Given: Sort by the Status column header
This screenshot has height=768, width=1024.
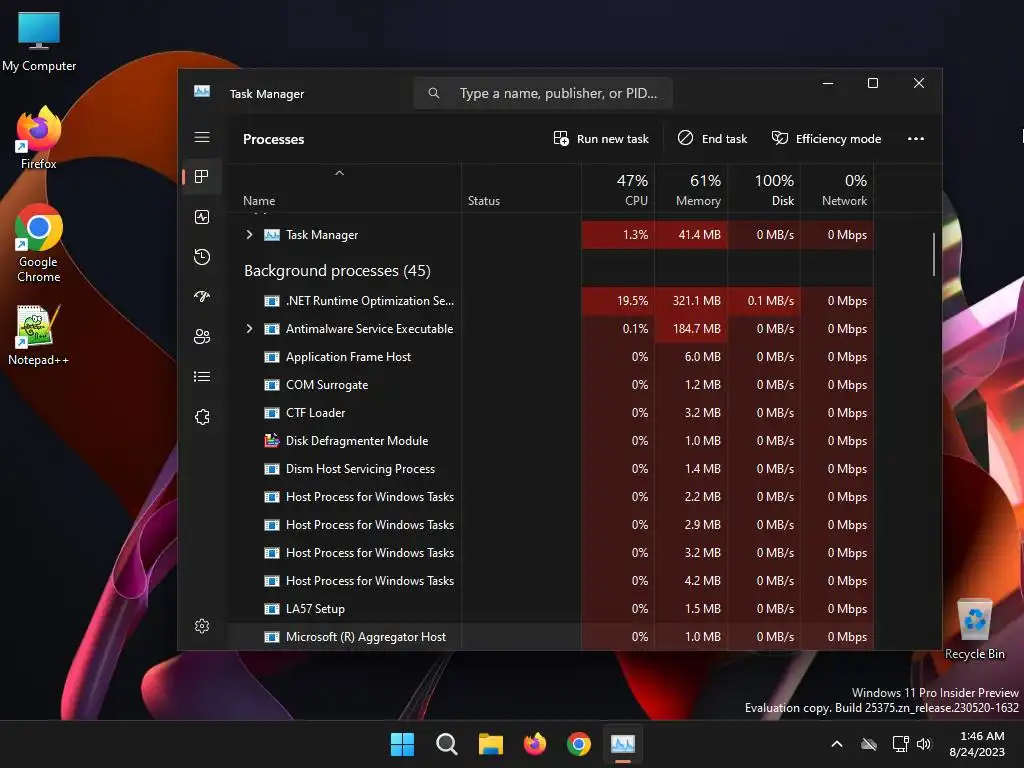Looking at the screenshot, I should [x=521, y=189].
